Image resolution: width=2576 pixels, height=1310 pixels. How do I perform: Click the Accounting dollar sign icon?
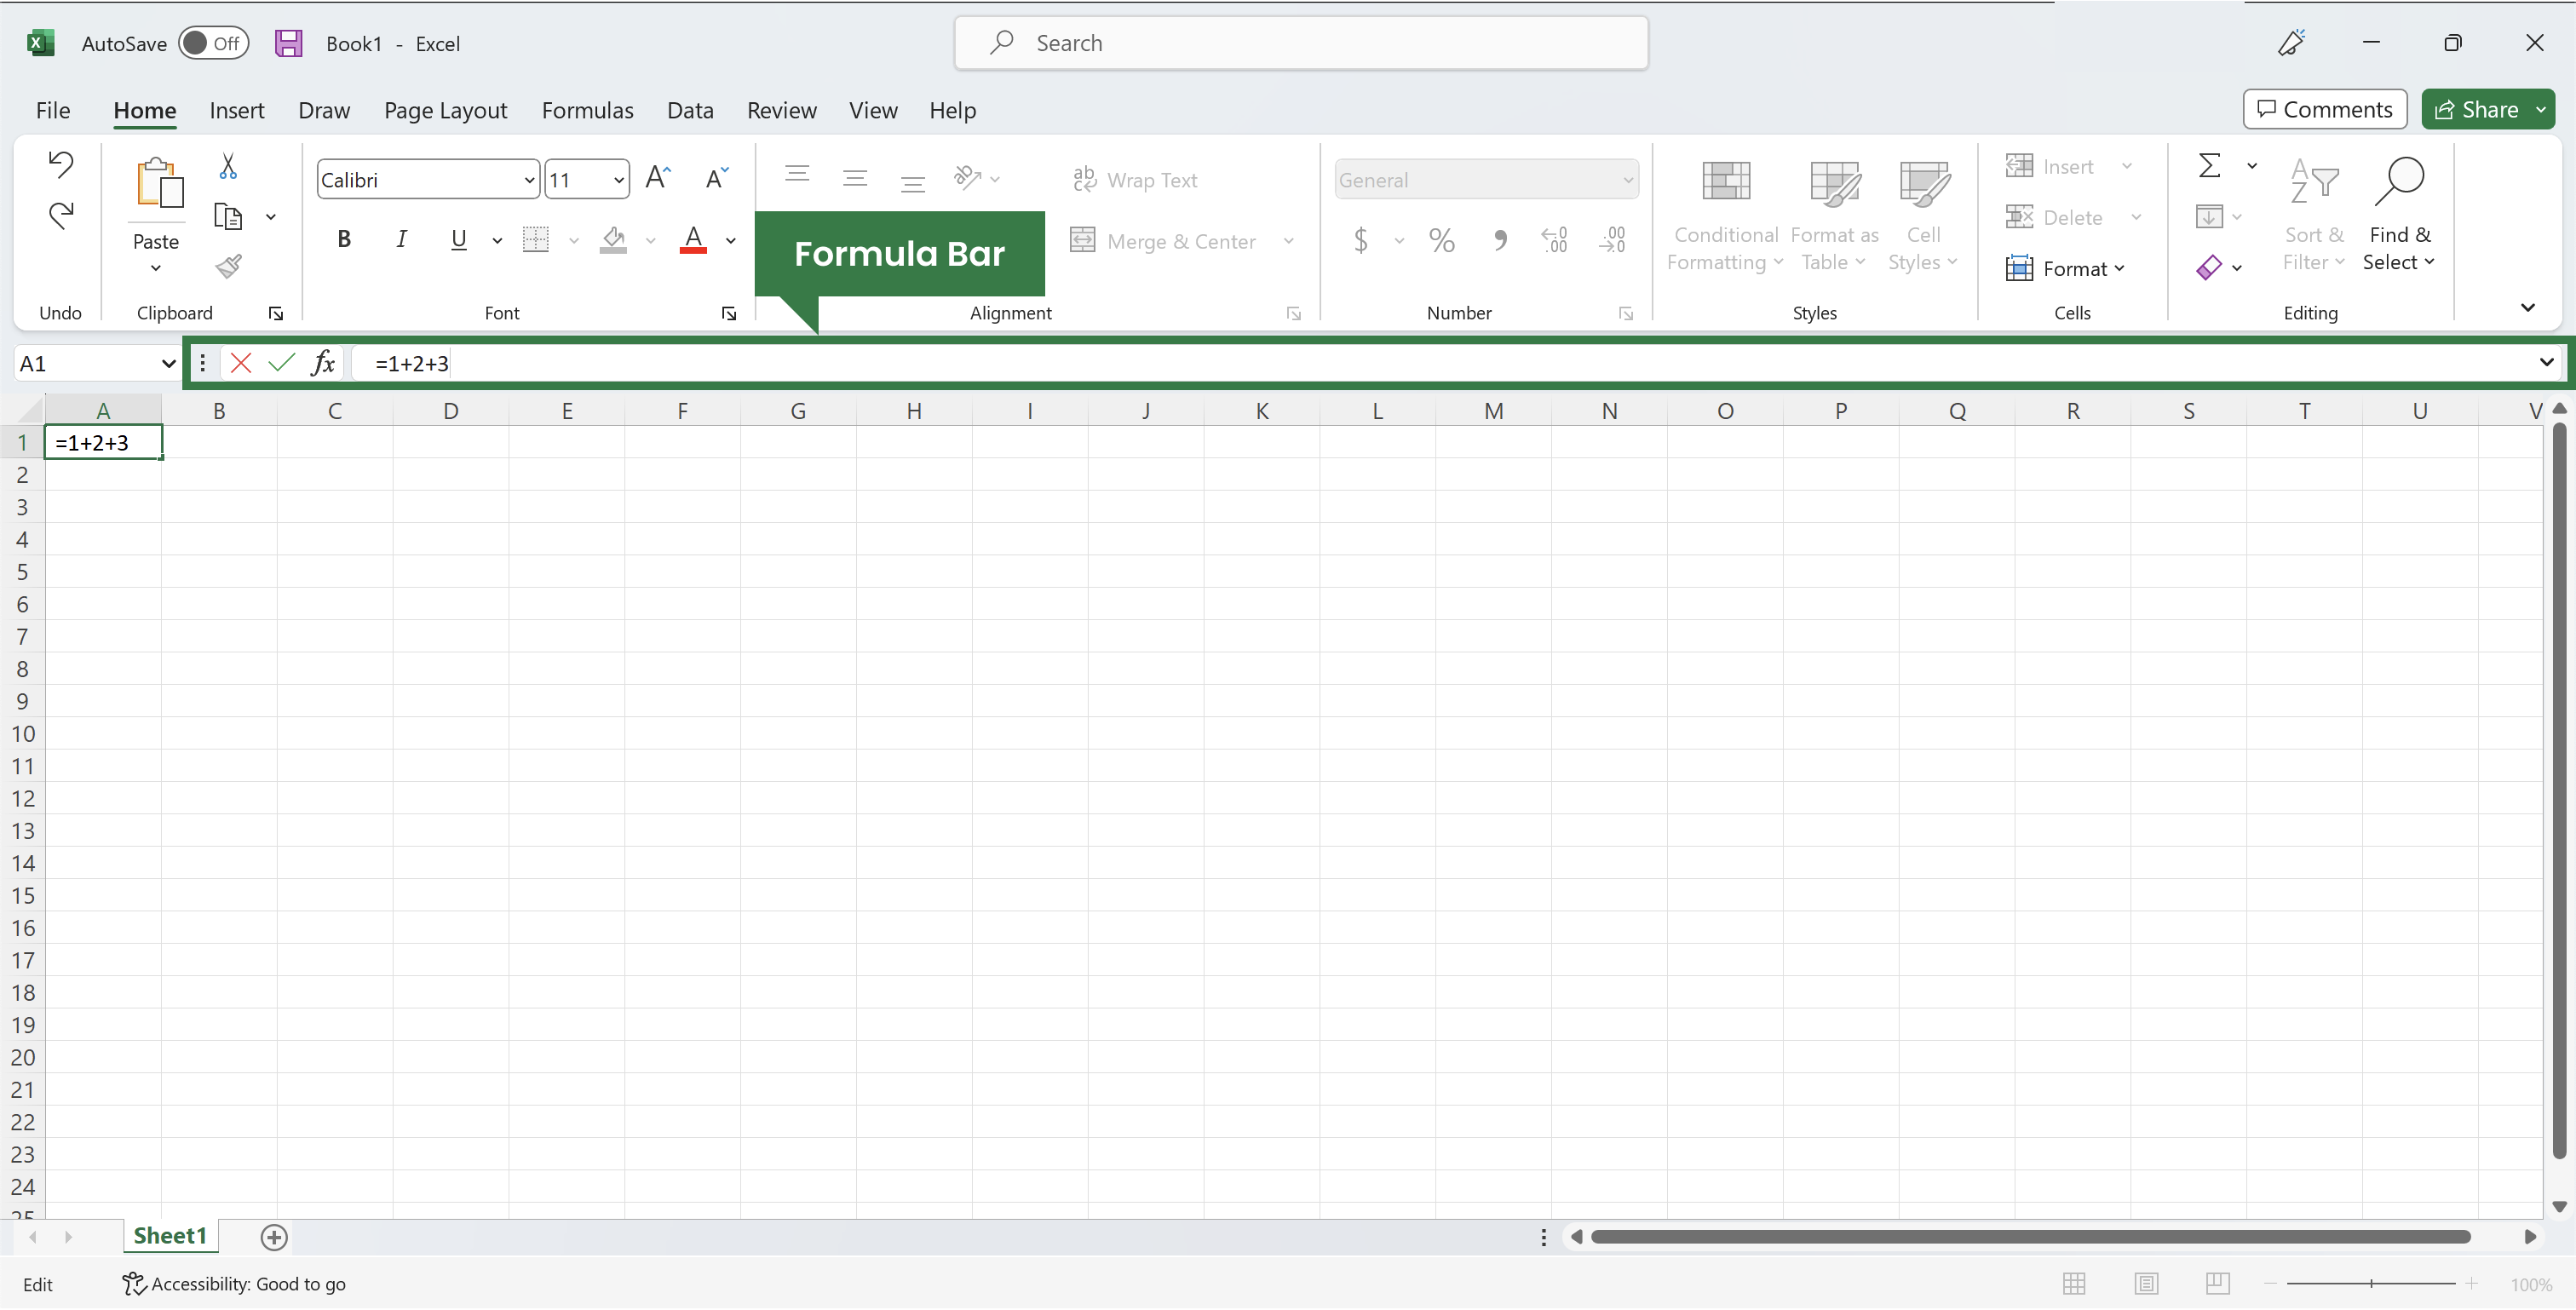click(x=1360, y=240)
